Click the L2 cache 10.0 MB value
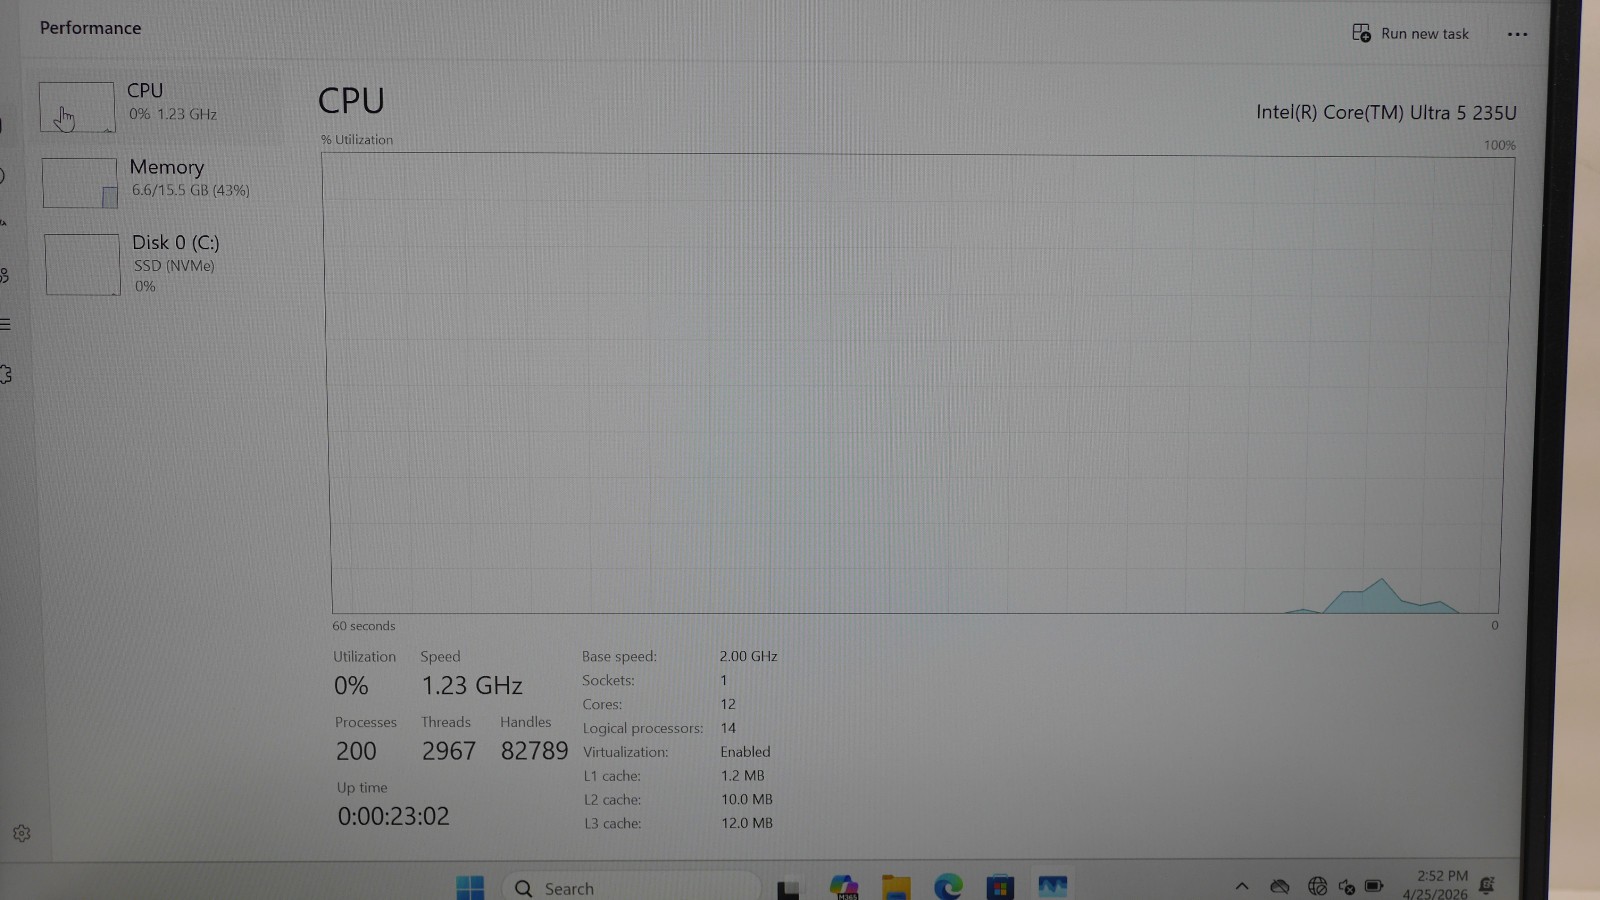This screenshot has height=900, width=1600. click(x=747, y=799)
